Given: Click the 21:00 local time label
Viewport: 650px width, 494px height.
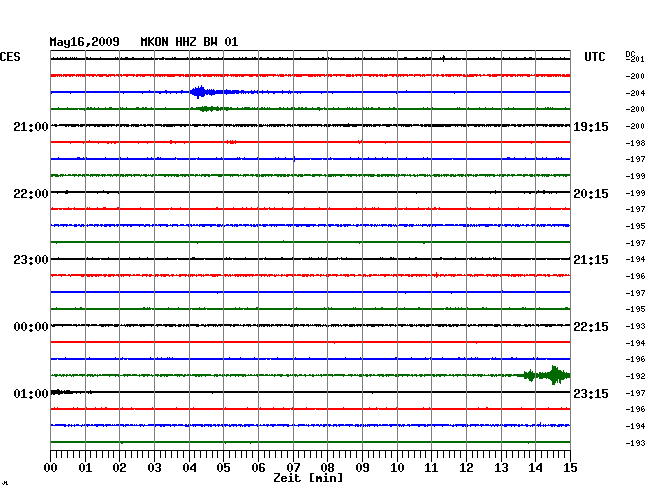Looking at the screenshot, I should [31, 126].
